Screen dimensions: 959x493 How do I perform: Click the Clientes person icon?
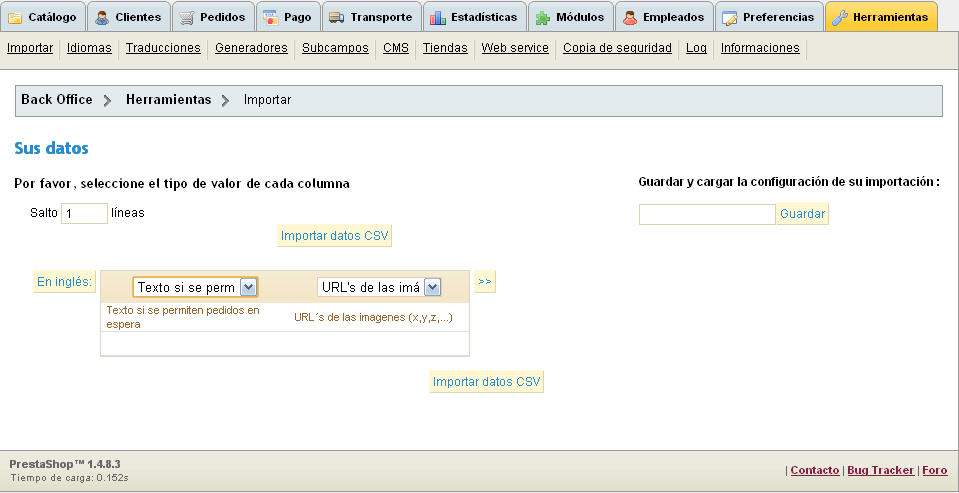(102, 18)
